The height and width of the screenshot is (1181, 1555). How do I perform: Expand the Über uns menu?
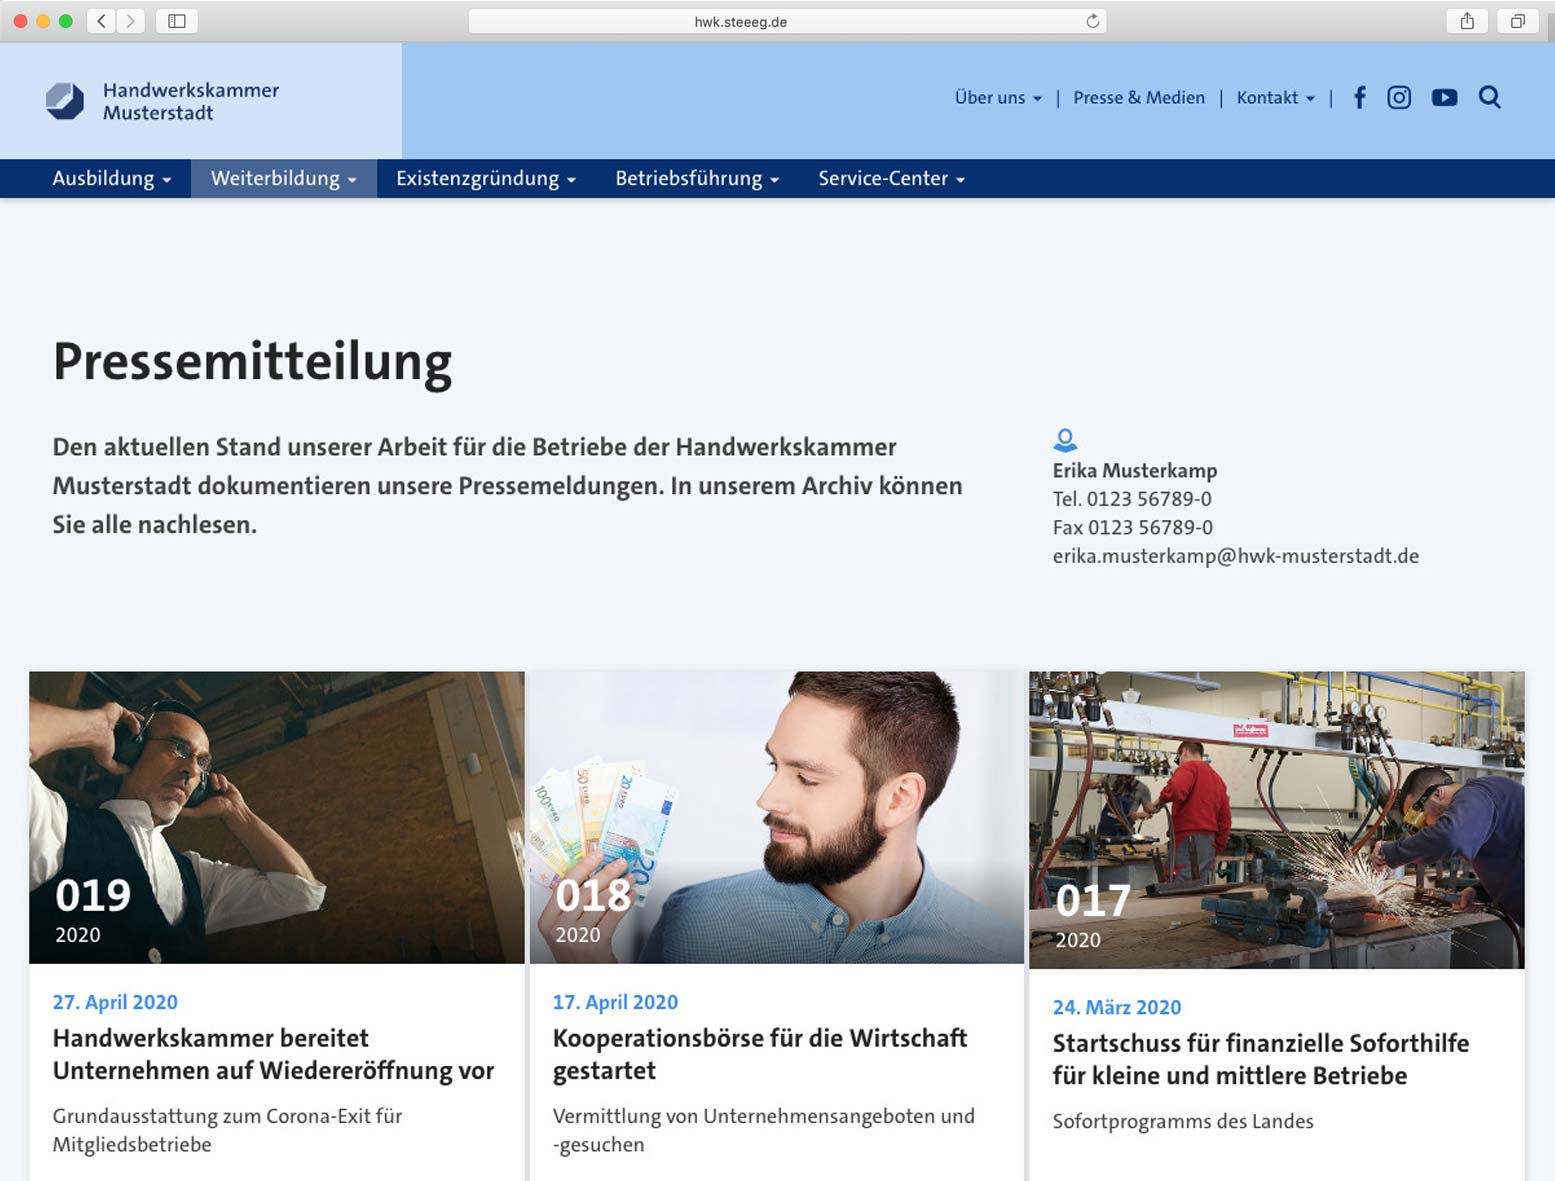click(x=997, y=97)
